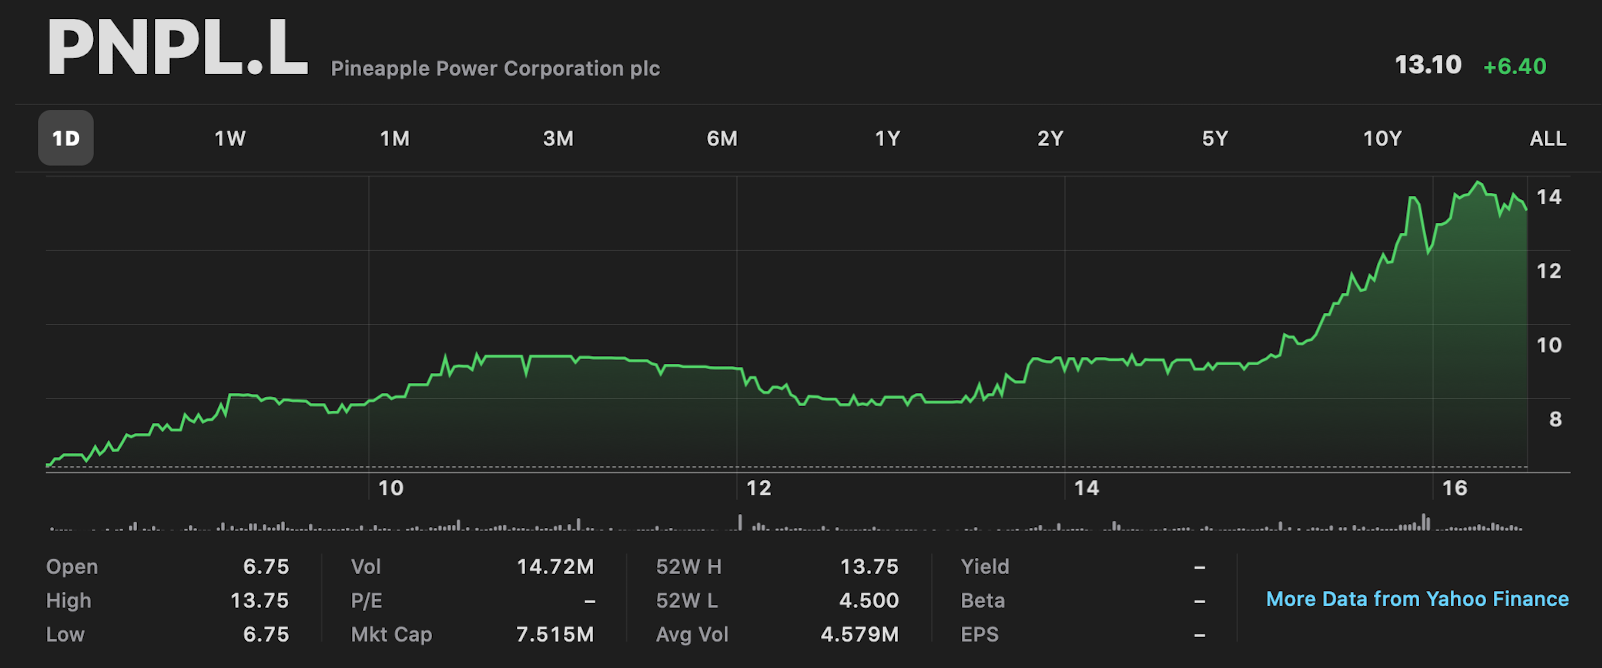
Task: Click the 16 hour mark on x-axis
Action: coord(1455,488)
